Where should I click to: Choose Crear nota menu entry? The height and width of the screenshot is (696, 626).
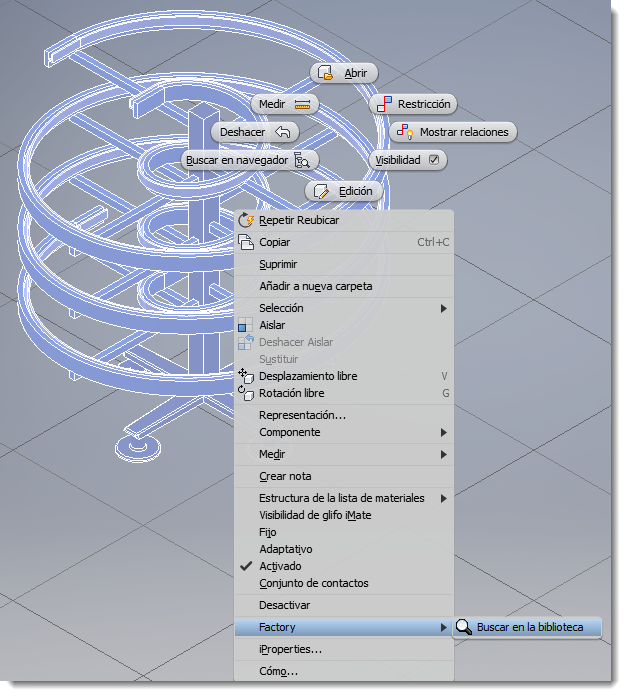344,476
